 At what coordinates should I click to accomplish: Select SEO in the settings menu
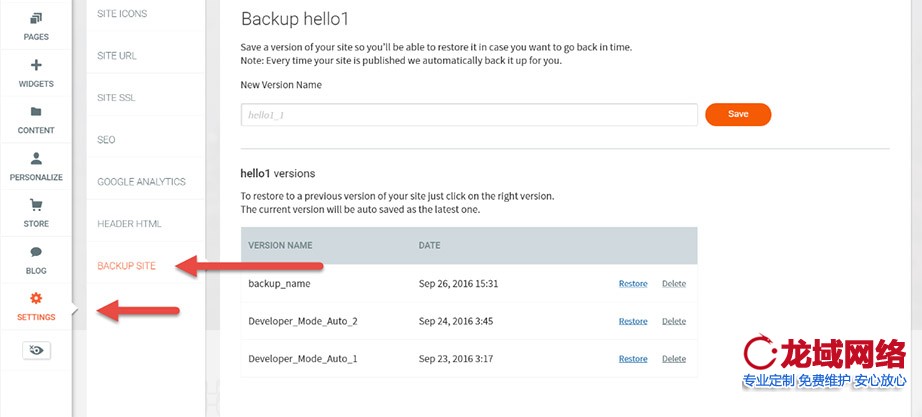coord(106,140)
